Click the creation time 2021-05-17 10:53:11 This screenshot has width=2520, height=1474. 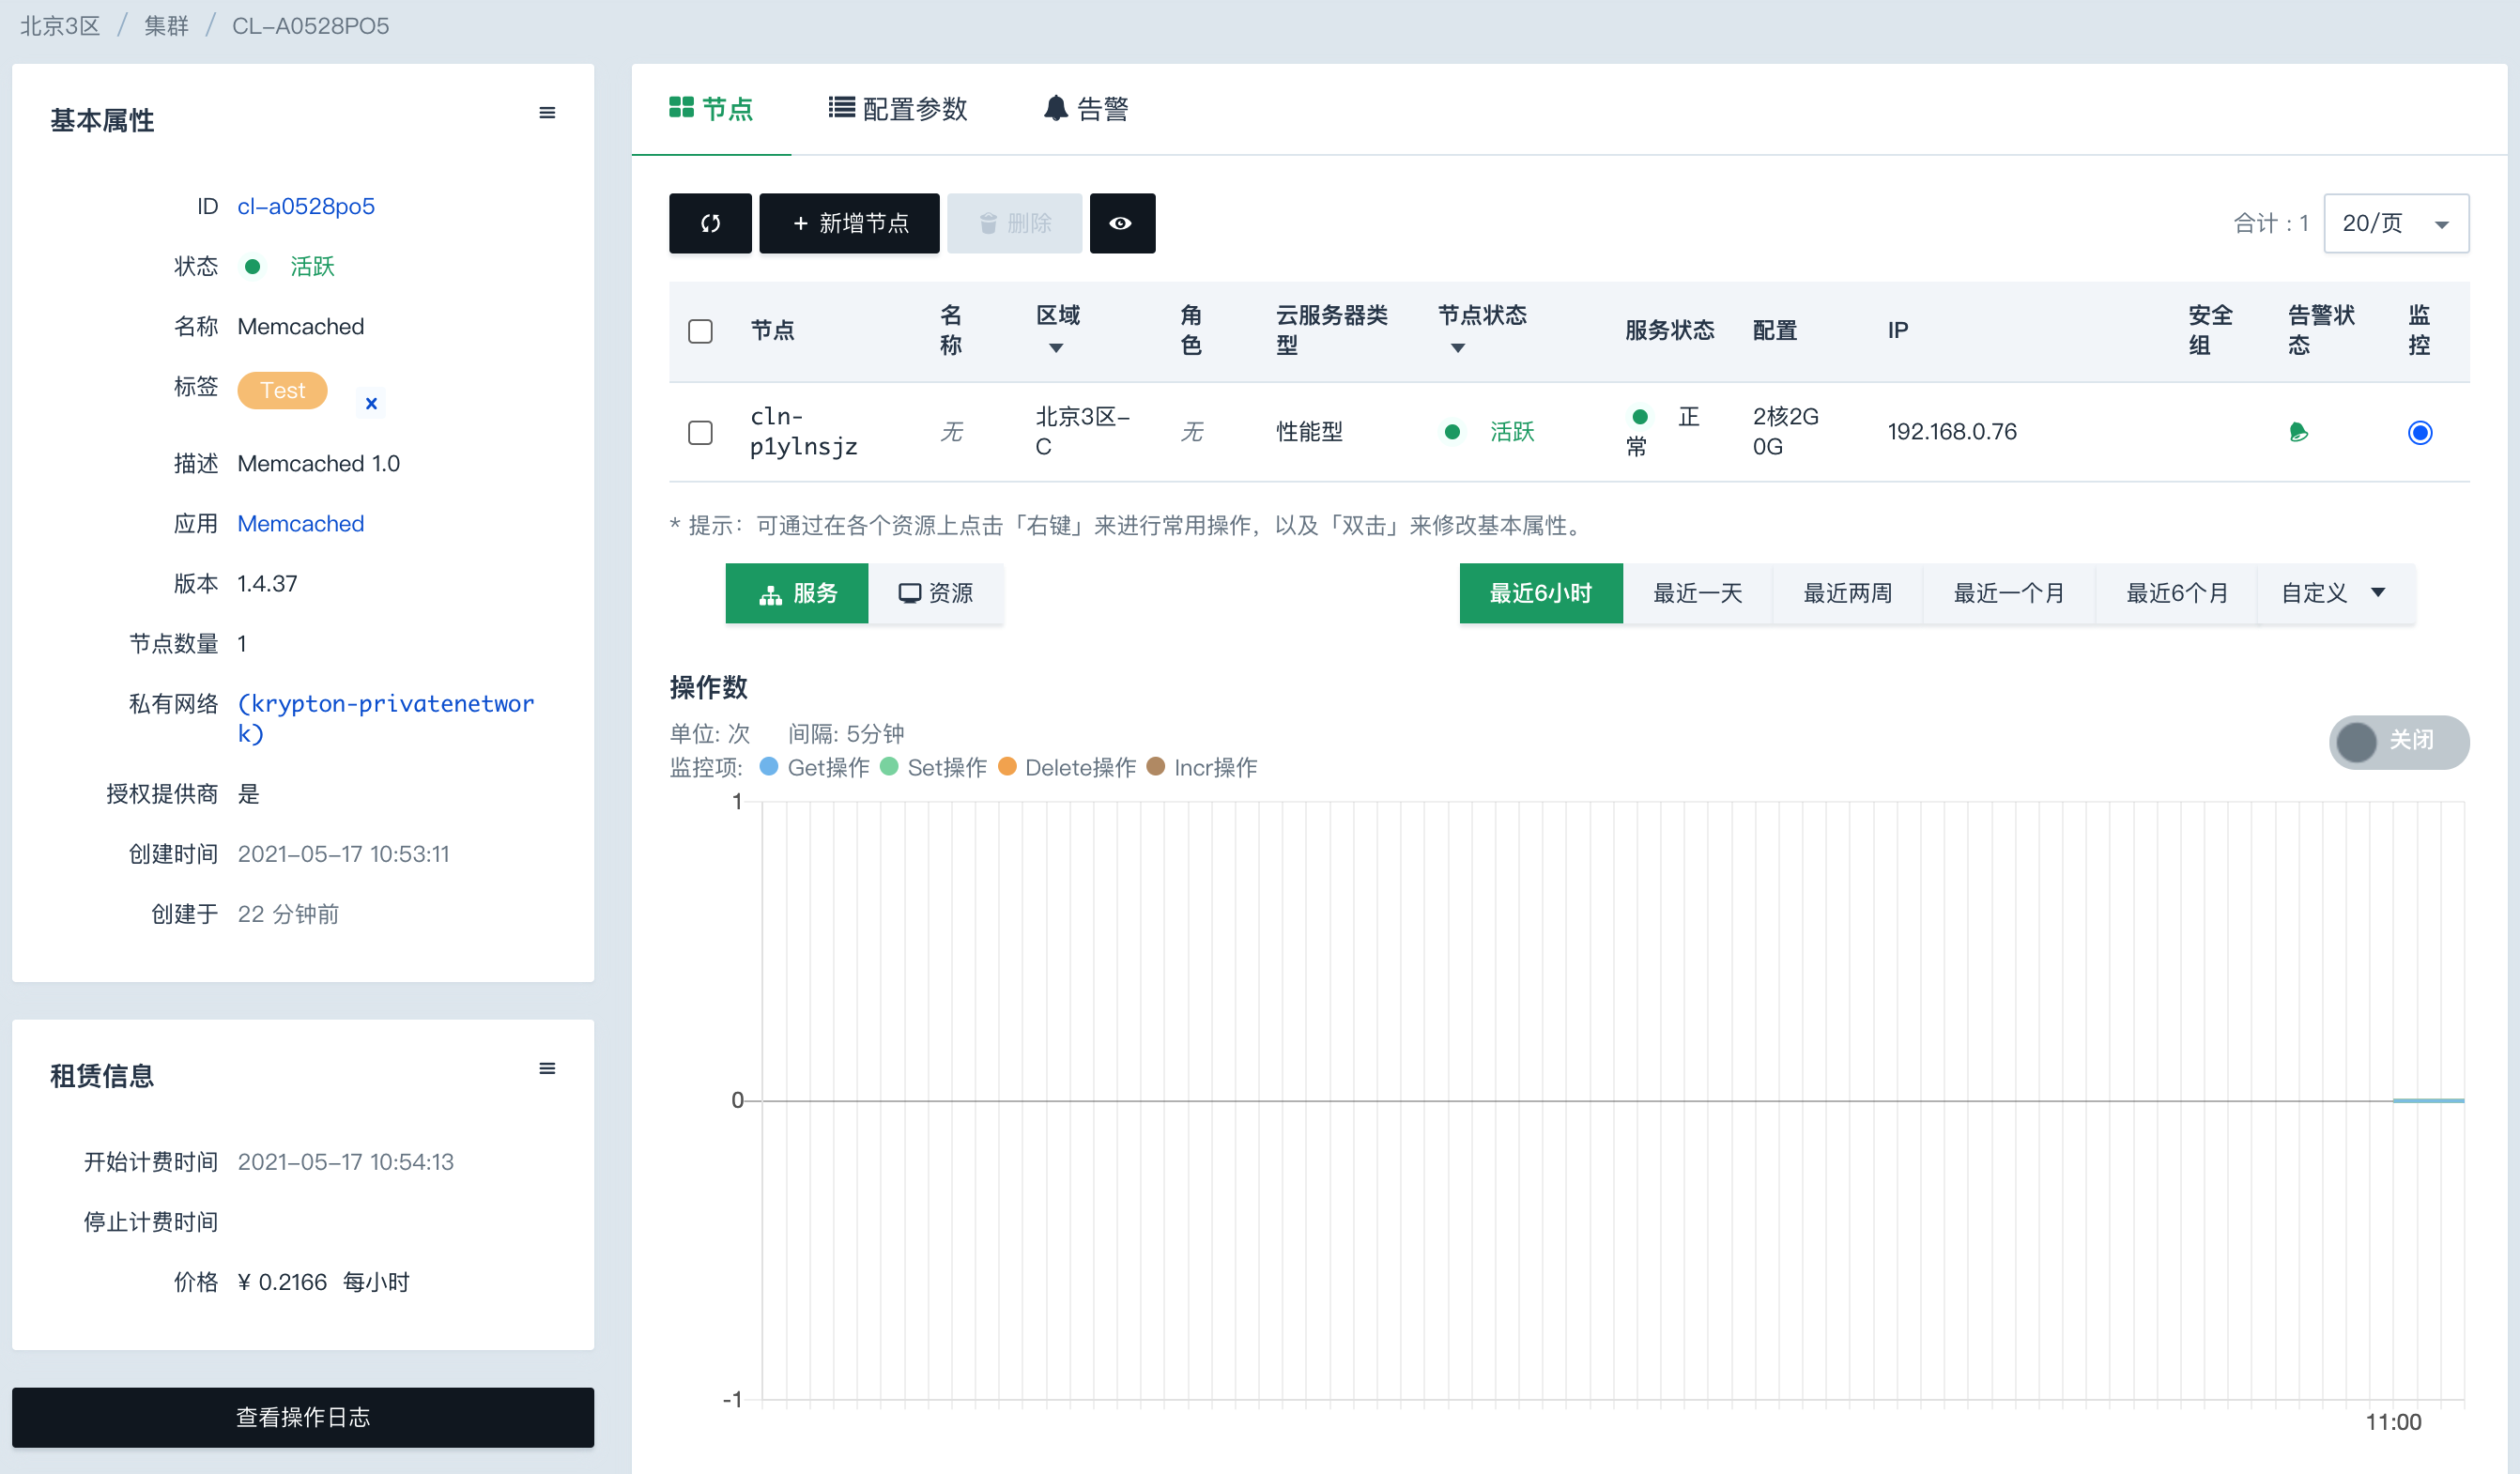(x=343, y=854)
